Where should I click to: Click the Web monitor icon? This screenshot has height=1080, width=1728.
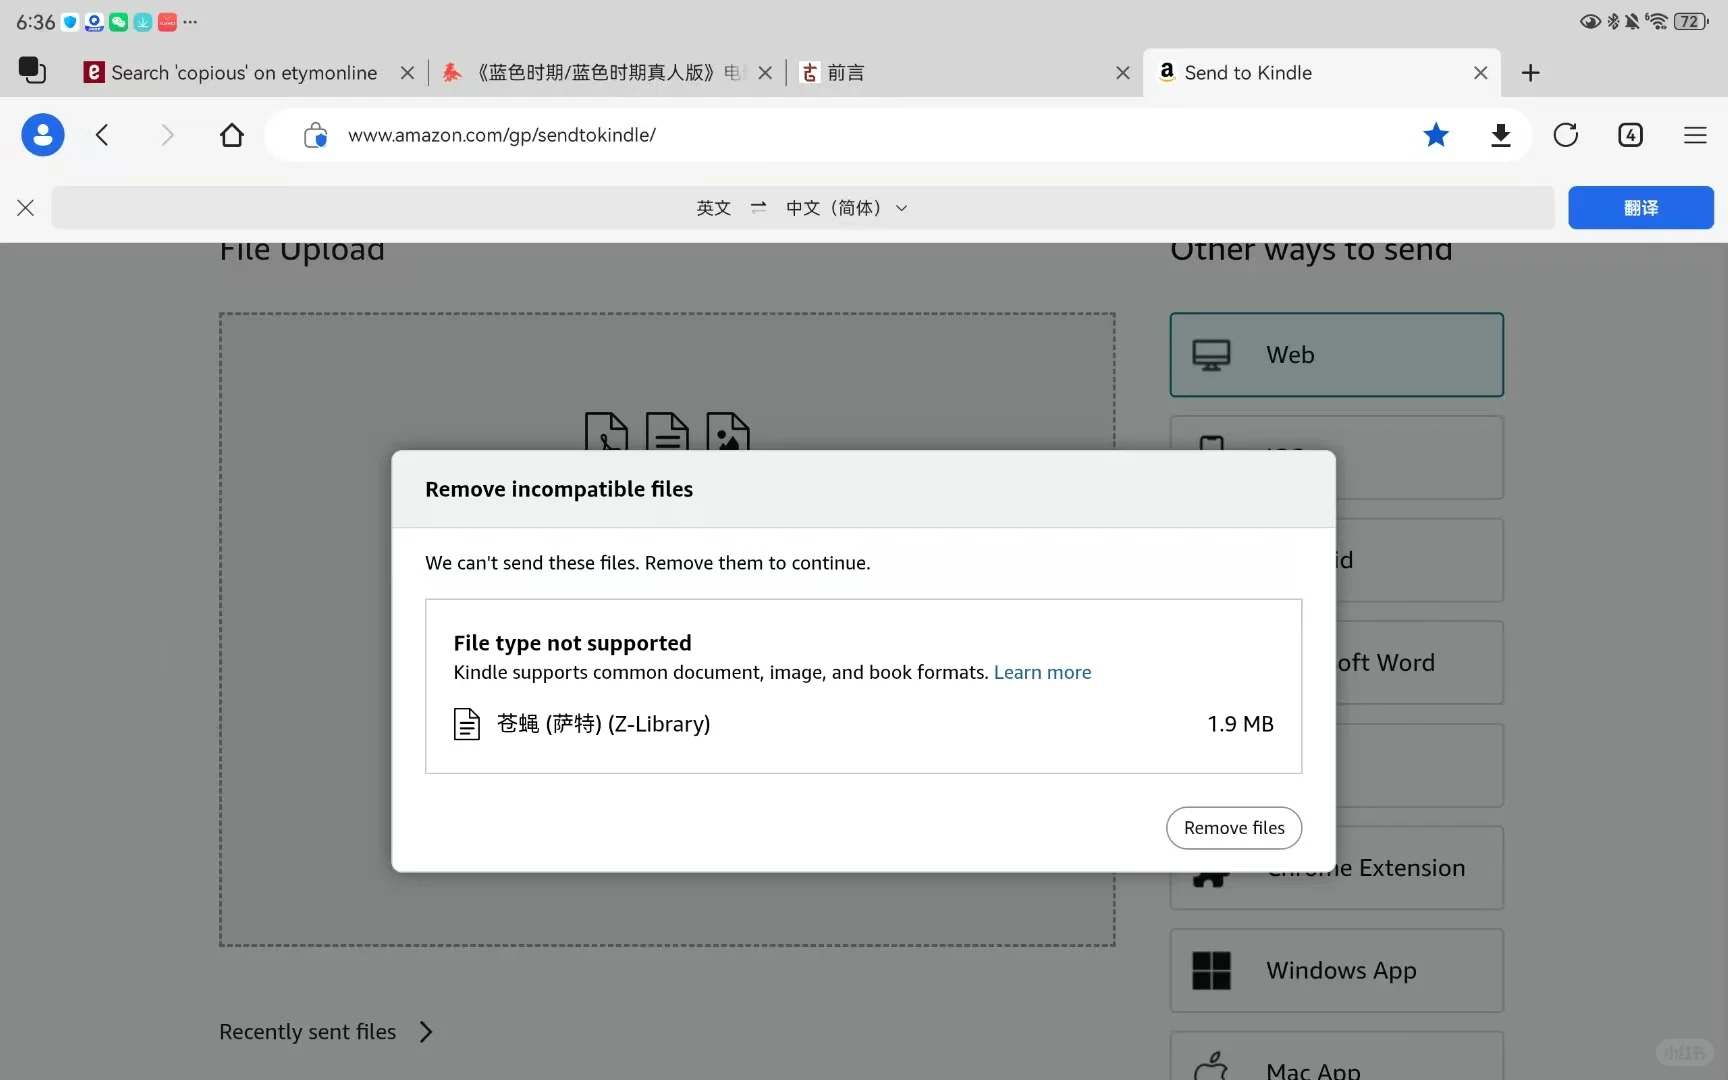(1211, 355)
